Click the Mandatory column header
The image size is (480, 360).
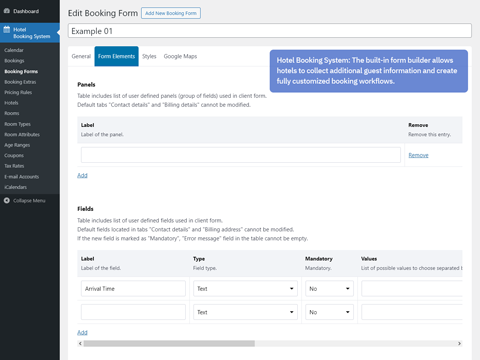319,259
